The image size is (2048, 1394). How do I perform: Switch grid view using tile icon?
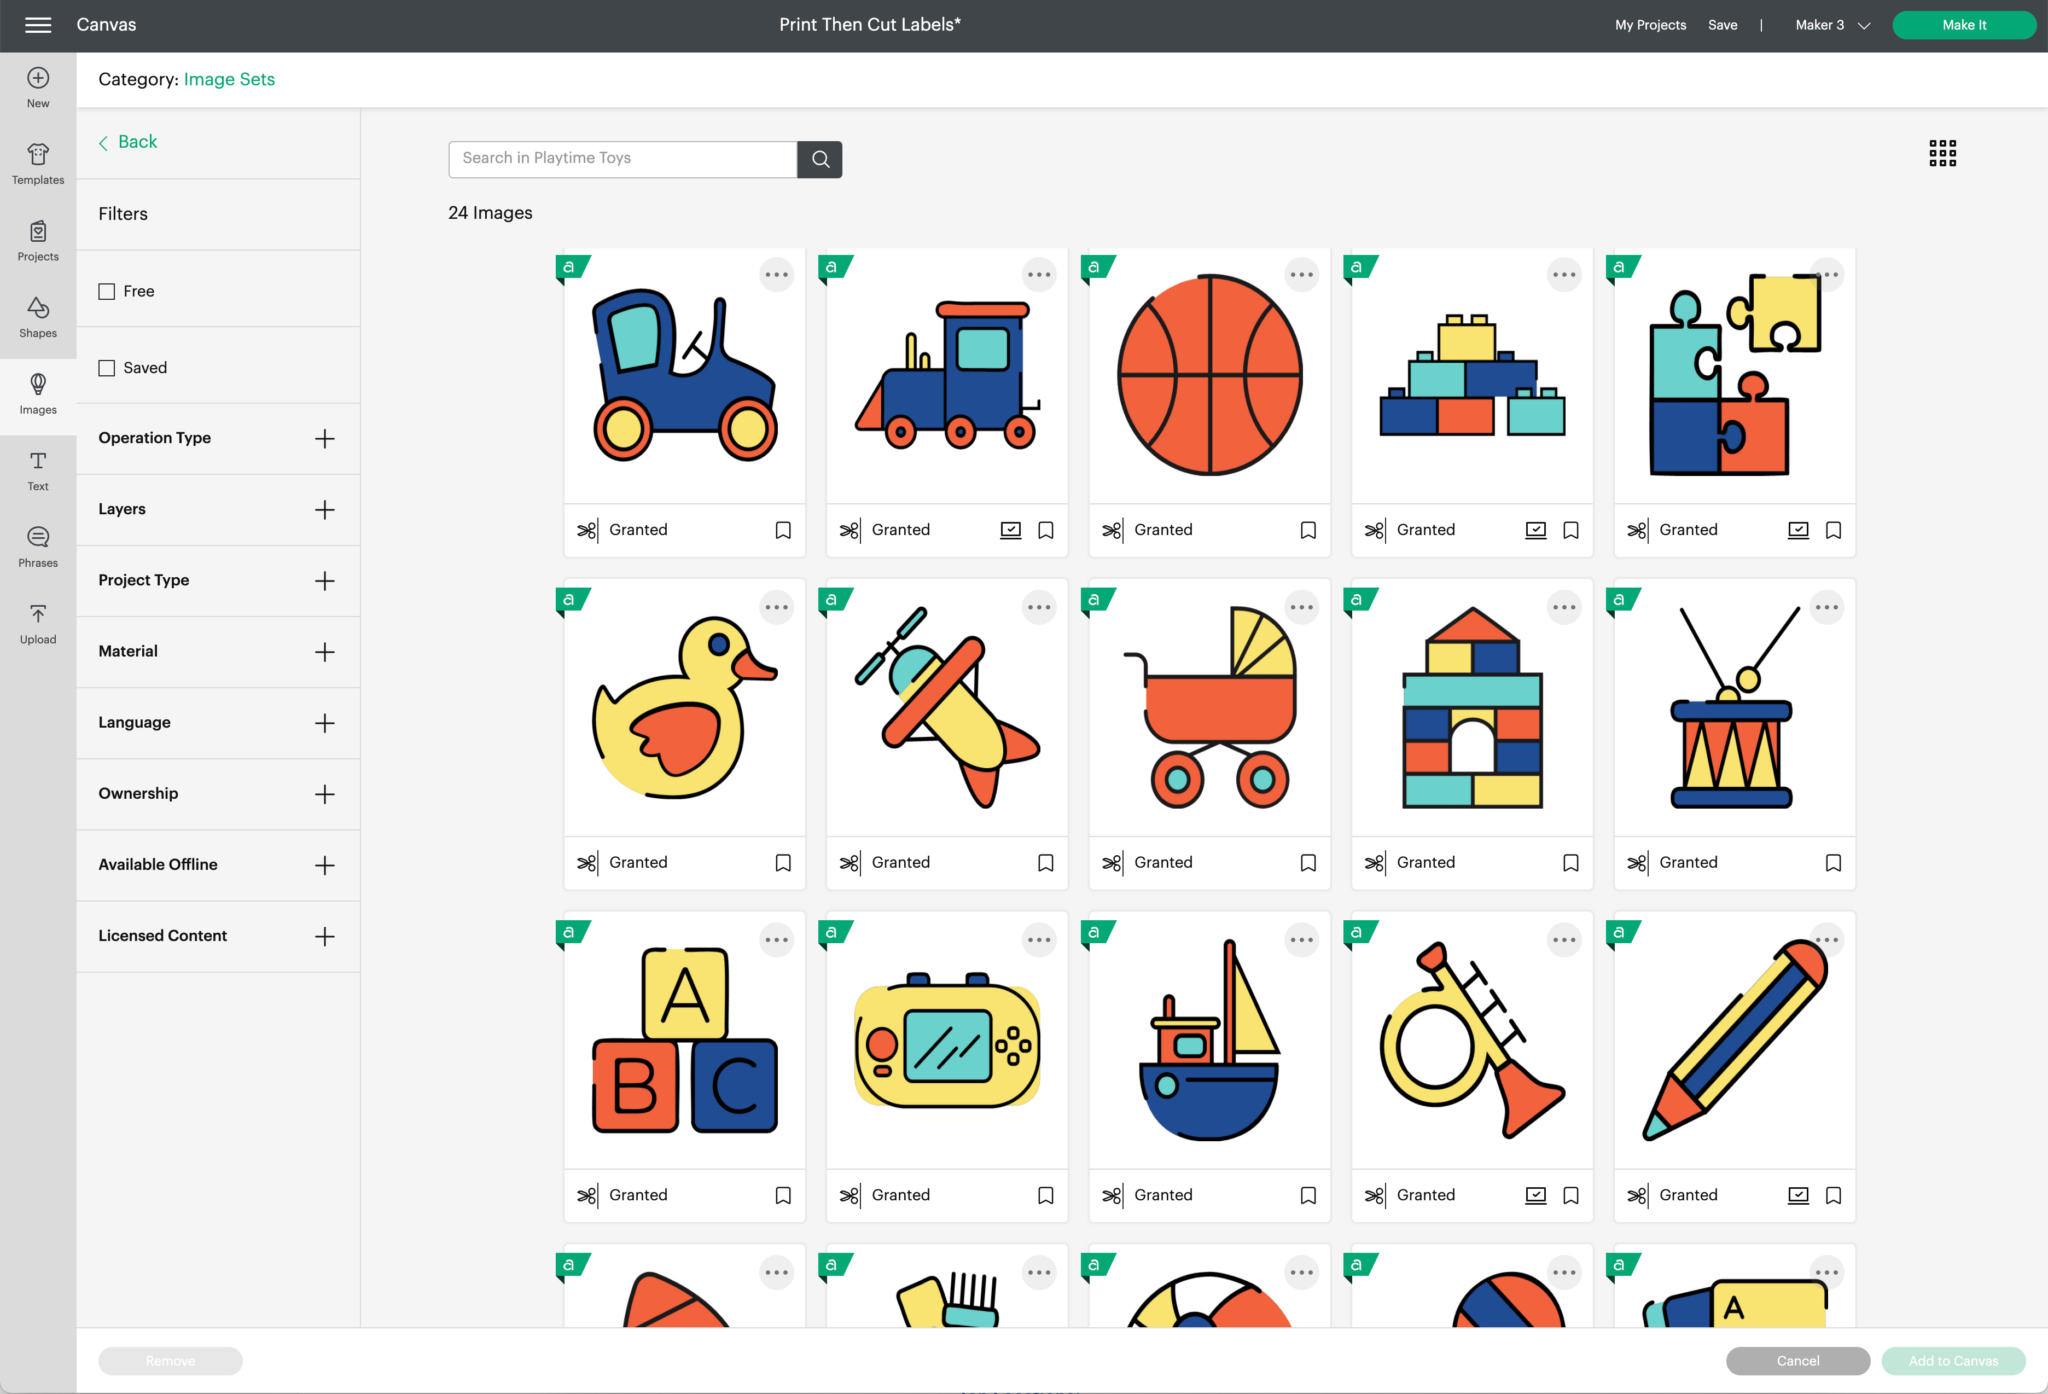click(1942, 153)
